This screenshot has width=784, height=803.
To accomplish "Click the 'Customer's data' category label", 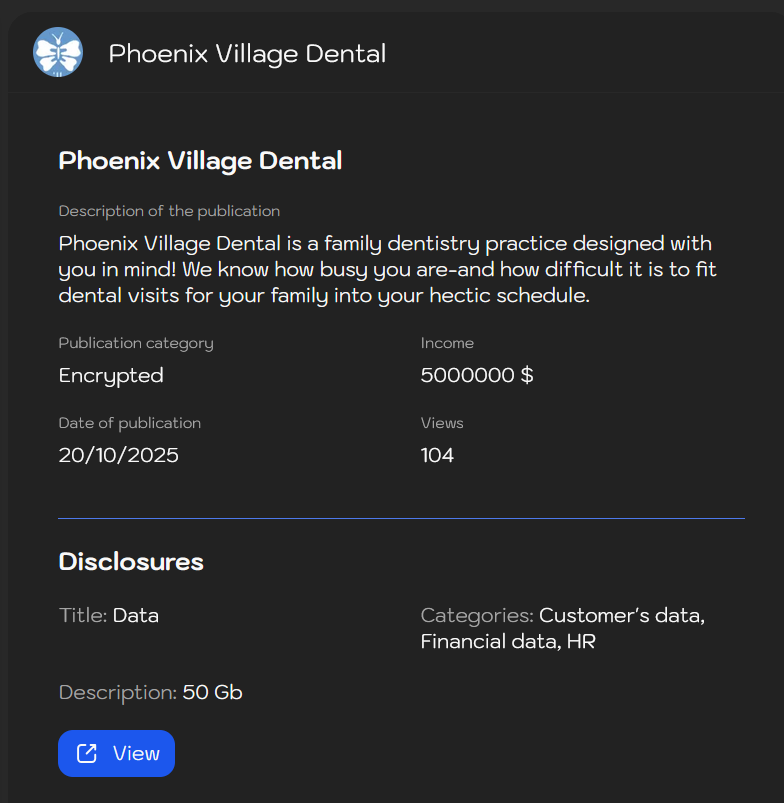I will (x=620, y=615).
